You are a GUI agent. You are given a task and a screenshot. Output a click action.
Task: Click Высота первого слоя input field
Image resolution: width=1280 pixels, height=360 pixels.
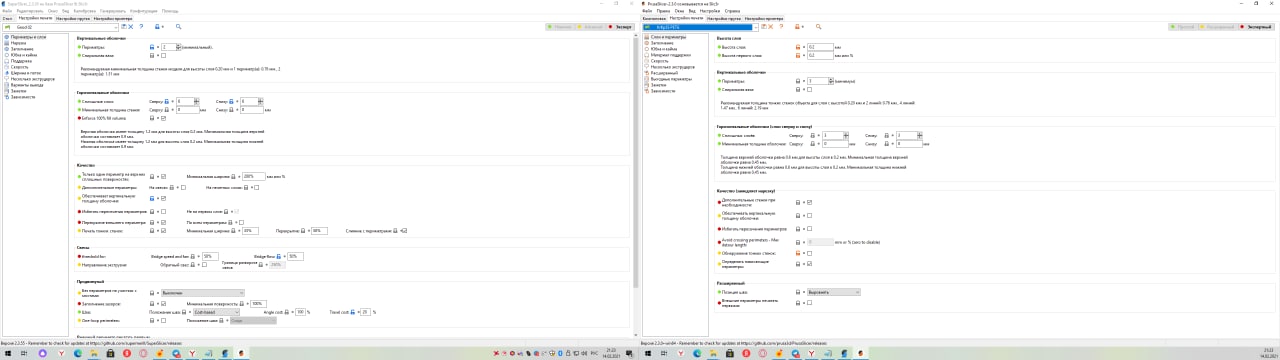[x=820, y=56]
